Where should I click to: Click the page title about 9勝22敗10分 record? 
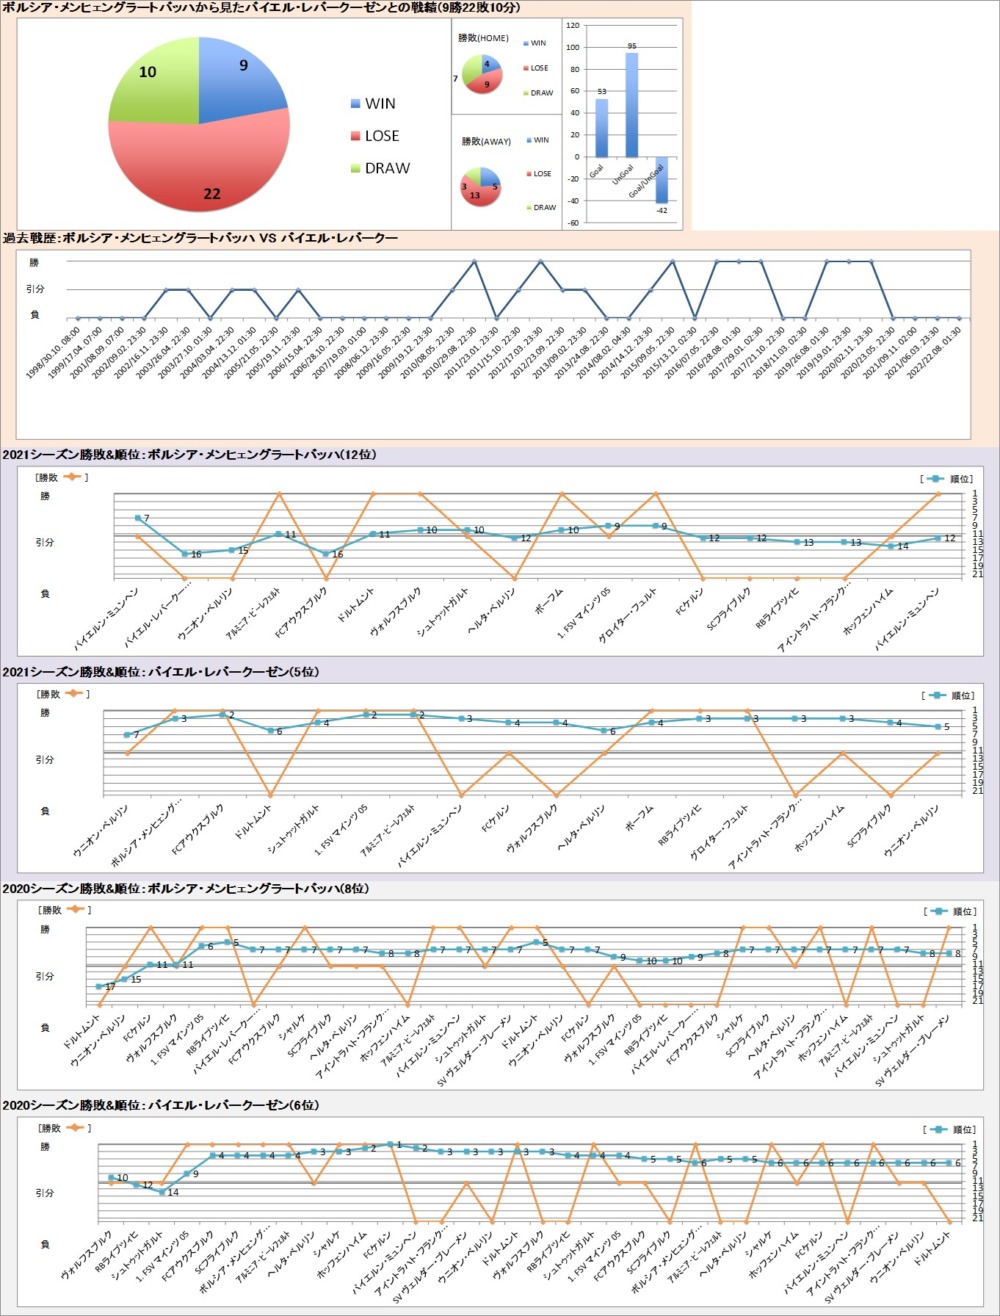(x=262, y=8)
